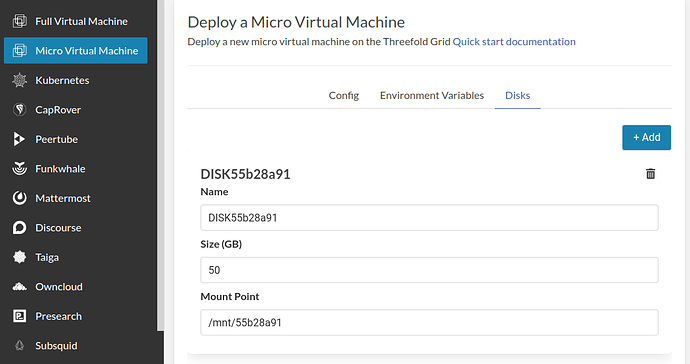Screen dimensions: 690x364
Task: Select Micro Virtual Machine menu item
Action: [76, 51]
